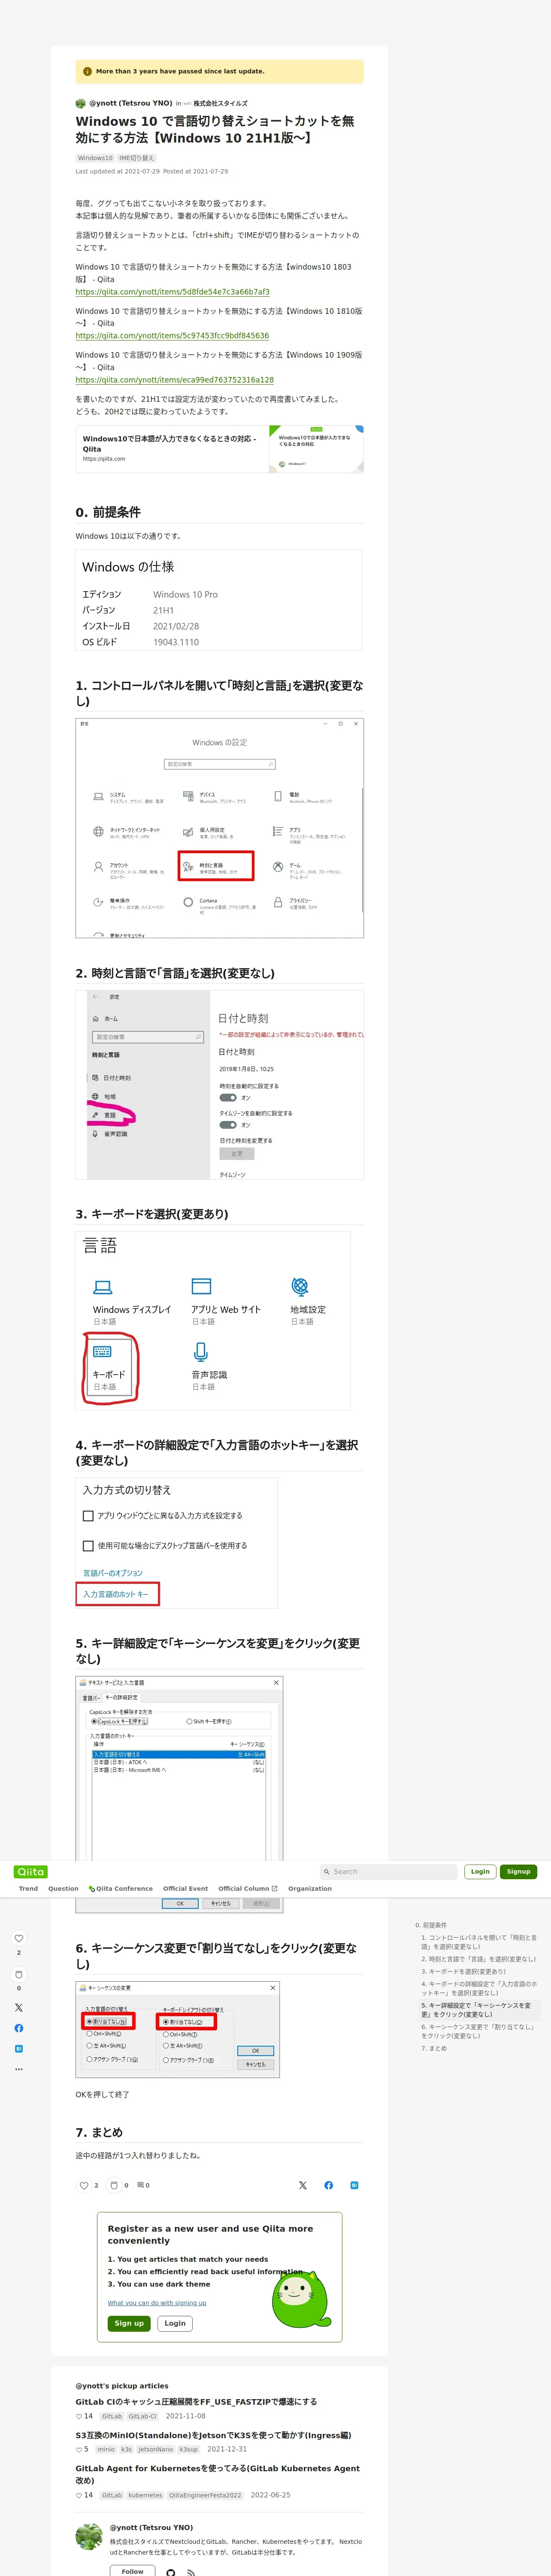
Task: Open the 株式会社スタイルズ organization link
Action: (x=220, y=103)
